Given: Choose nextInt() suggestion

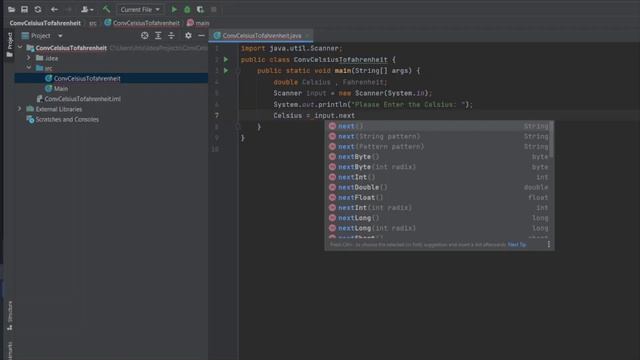Looking at the screenshot, I should 438,177.
